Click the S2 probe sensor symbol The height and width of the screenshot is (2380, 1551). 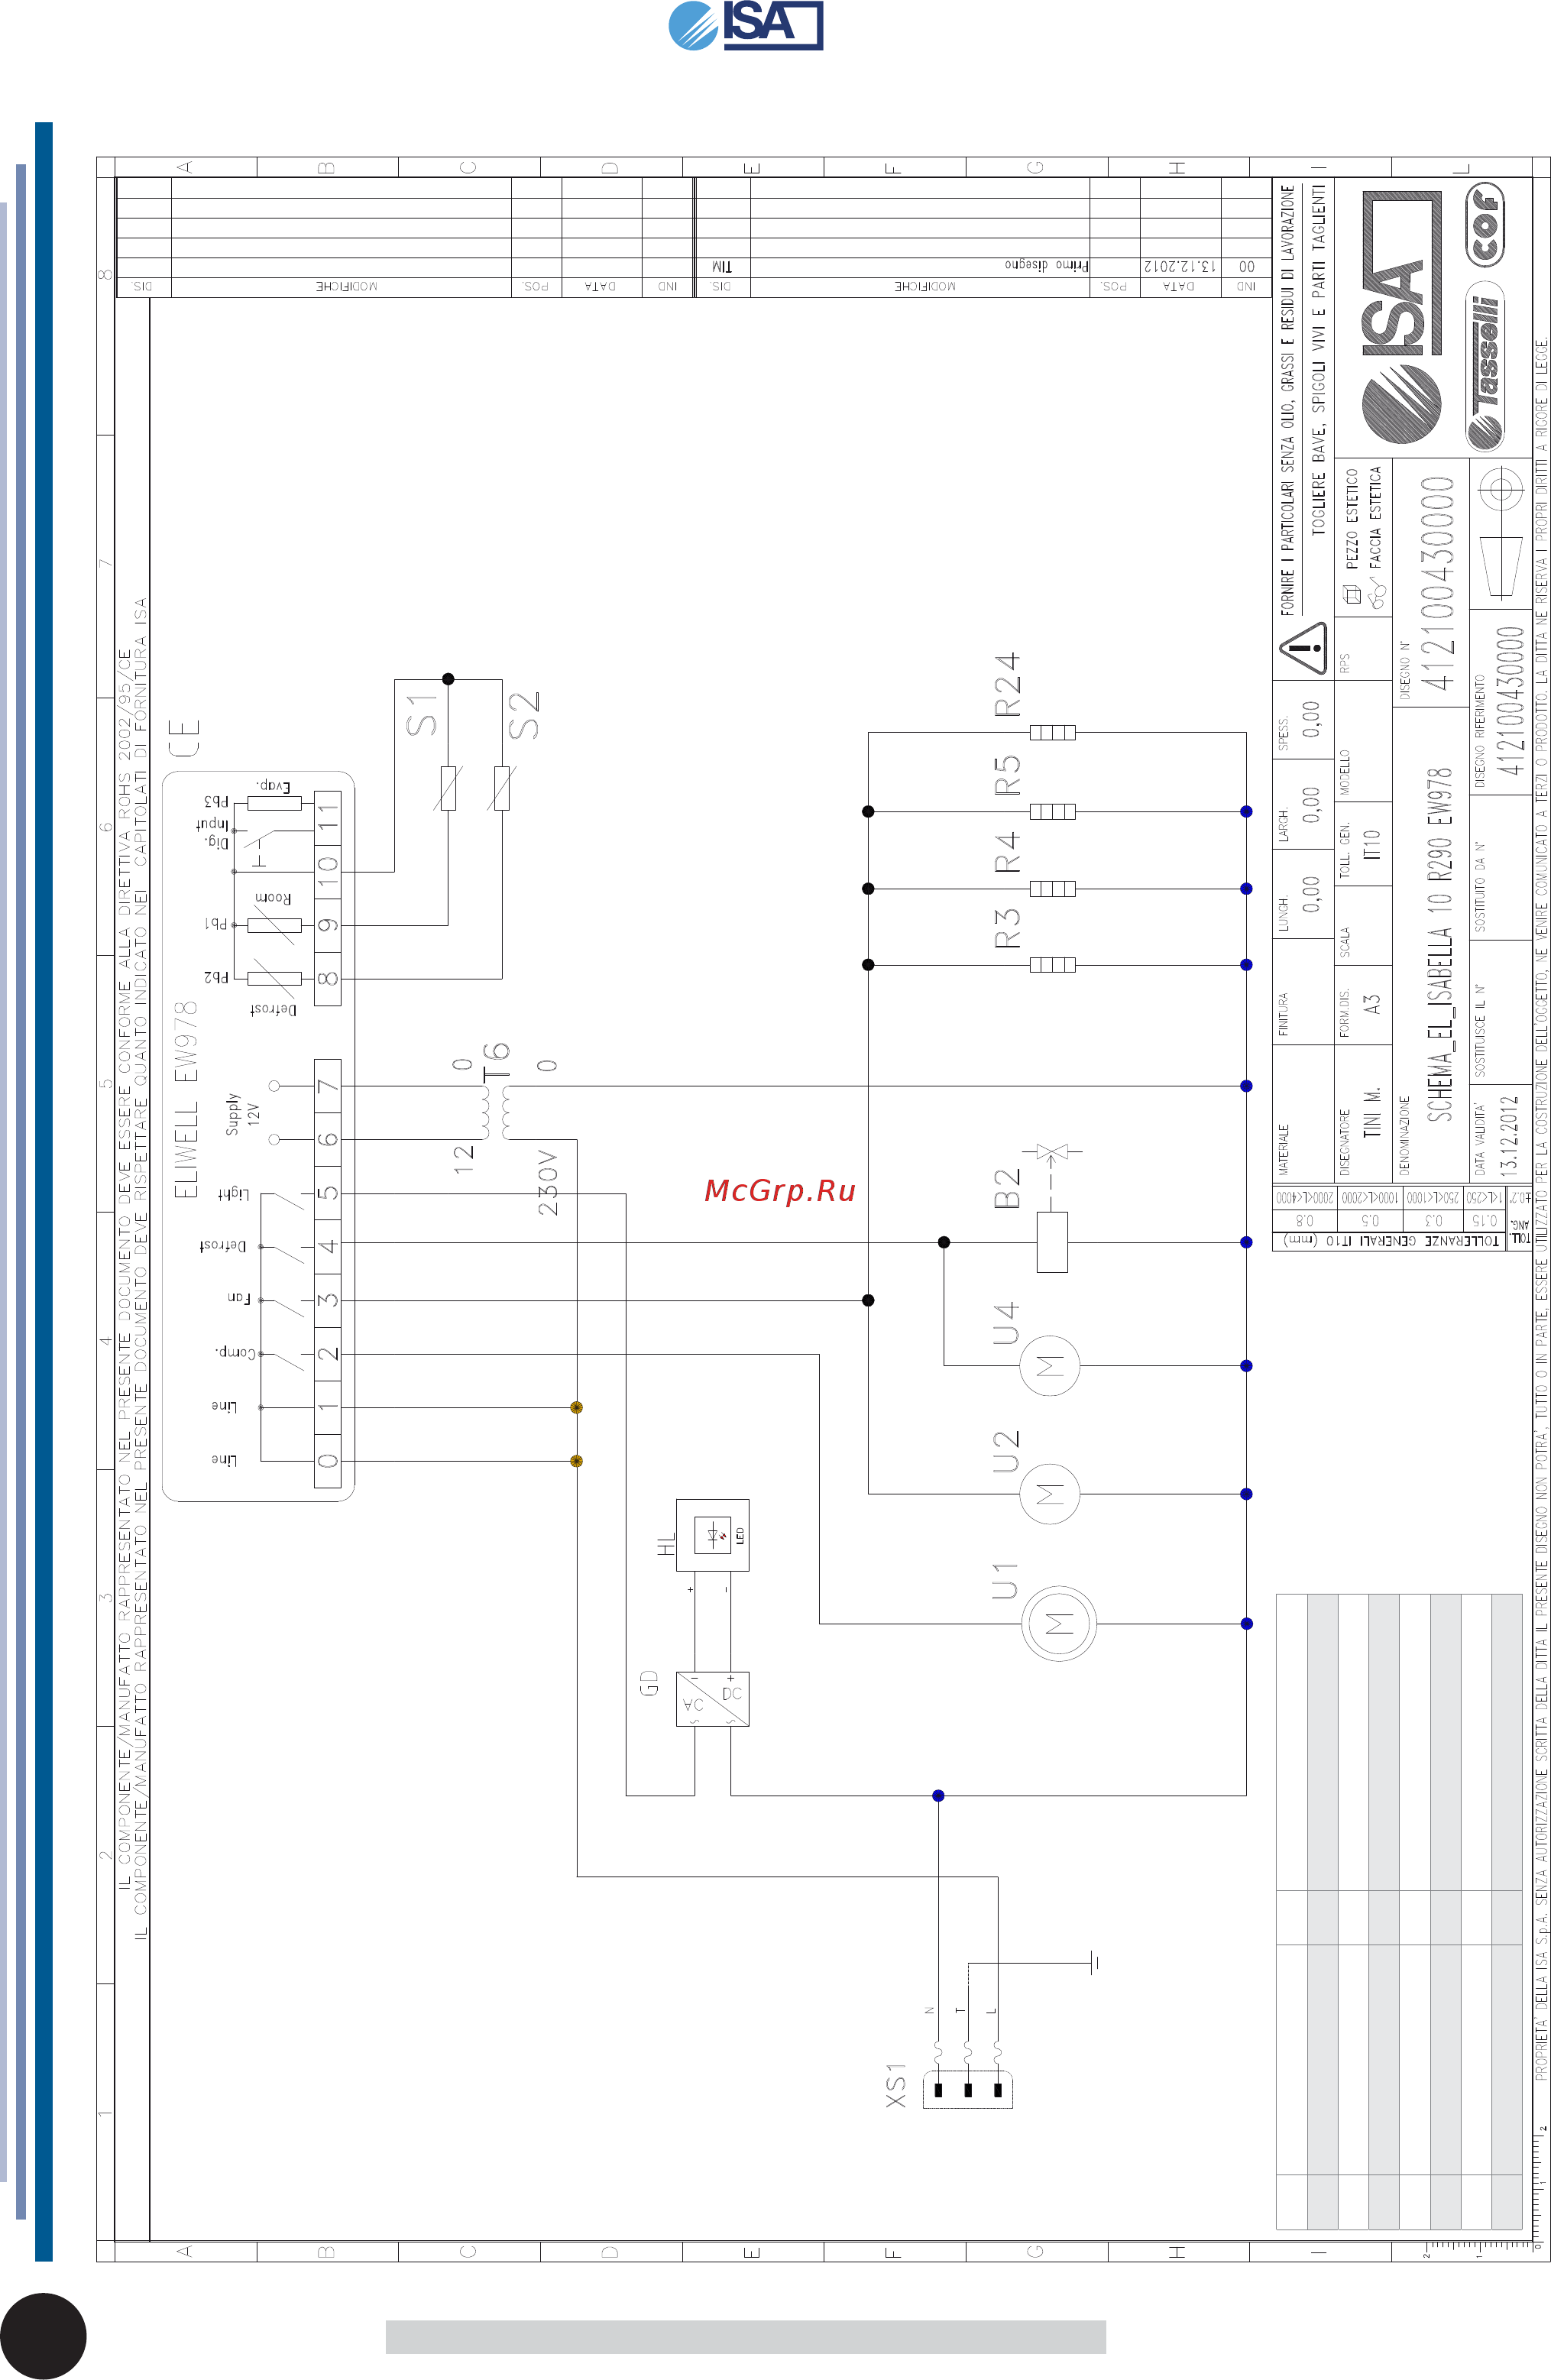click(502, 788)
